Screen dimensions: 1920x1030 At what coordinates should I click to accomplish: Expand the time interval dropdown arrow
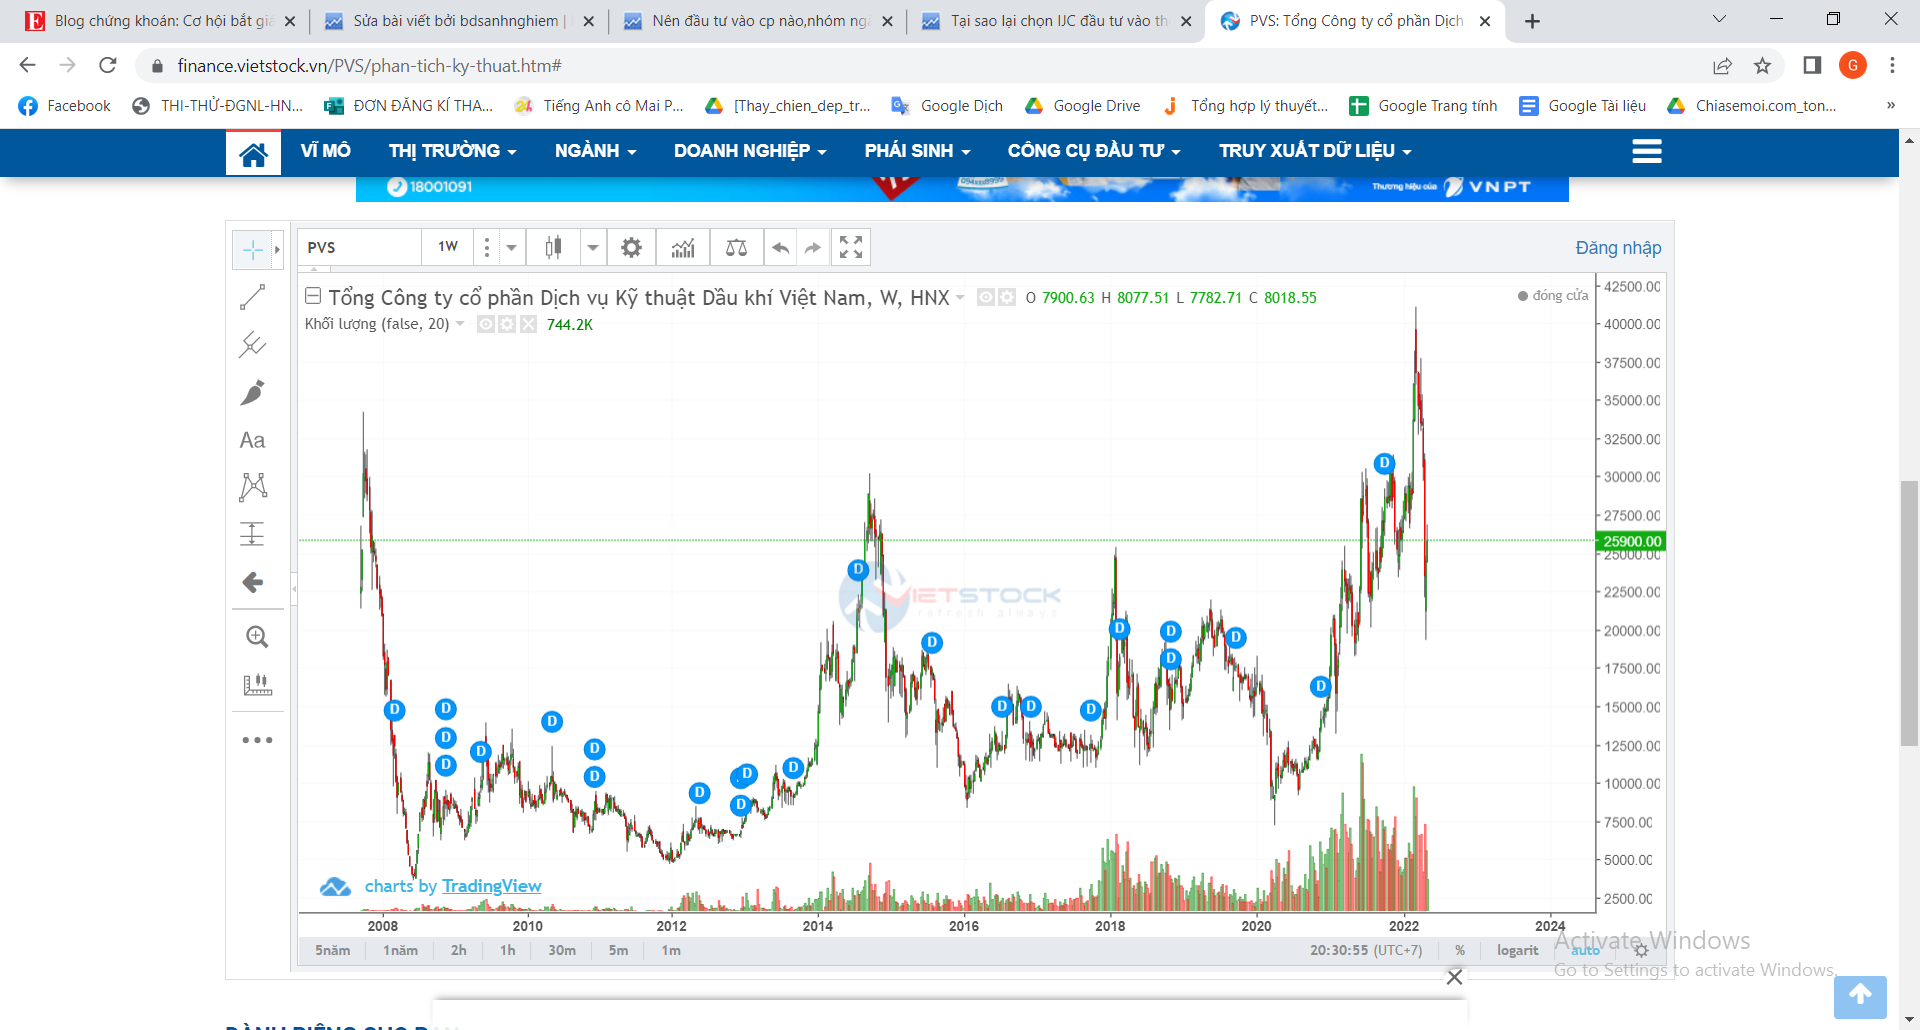pyautogui.click(x=511, y=247)
